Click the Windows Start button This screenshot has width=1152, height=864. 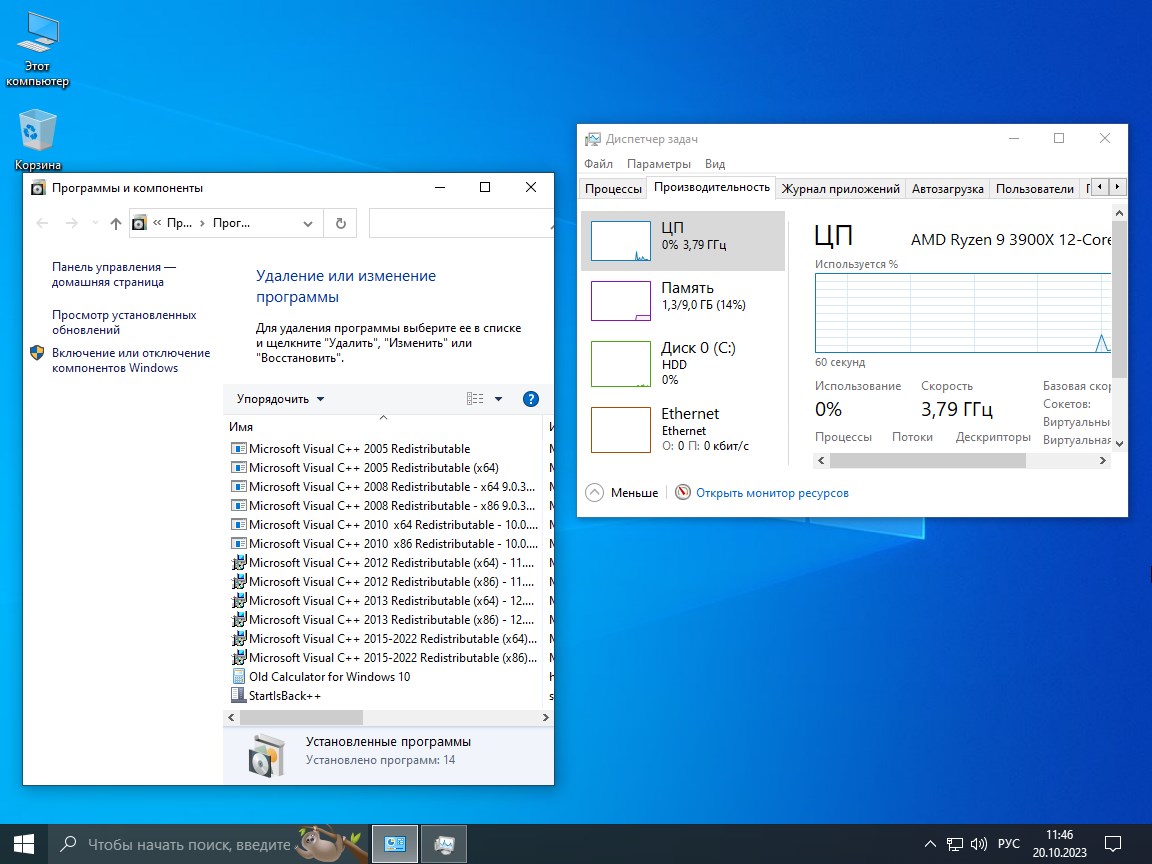(x=23, y=844)
